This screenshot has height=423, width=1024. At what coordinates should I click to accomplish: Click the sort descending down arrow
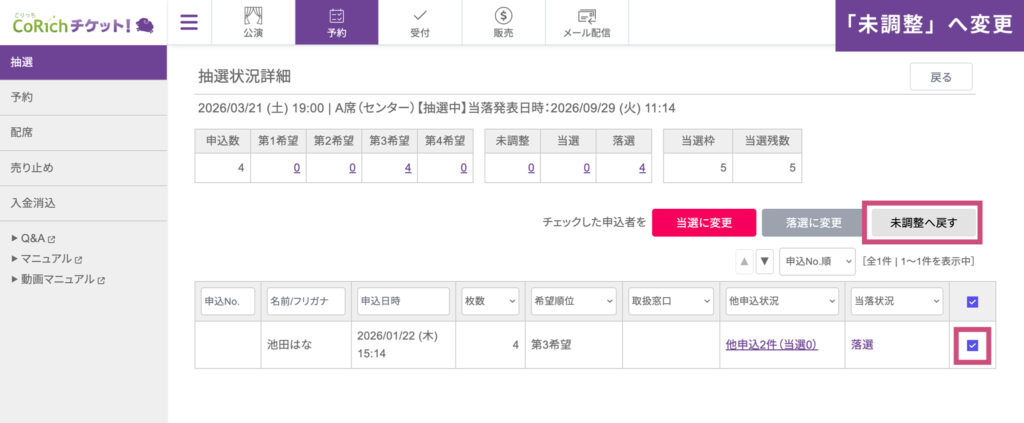tap(764, 262)
